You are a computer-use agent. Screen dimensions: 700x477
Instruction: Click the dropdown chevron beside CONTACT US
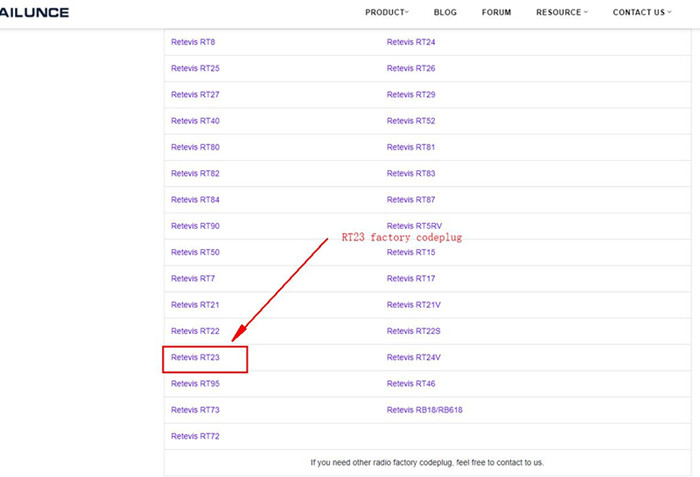pyautogui.click(x=669, y=12)
